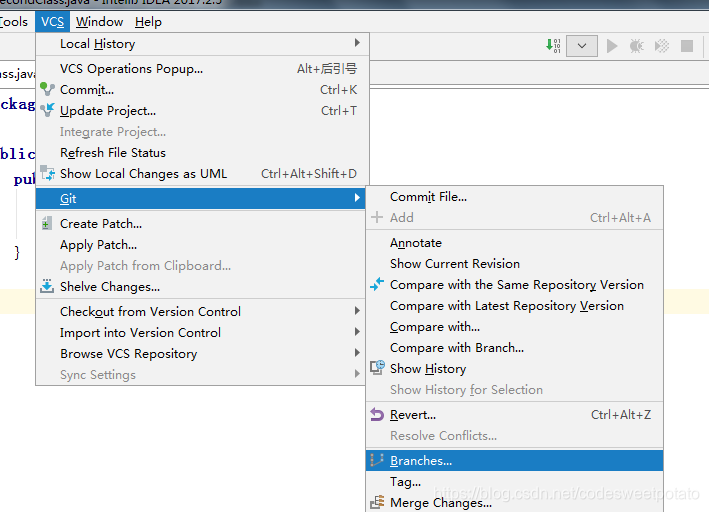Select the Git menu entry
709x512 pixels.
[x=200, y=198]
